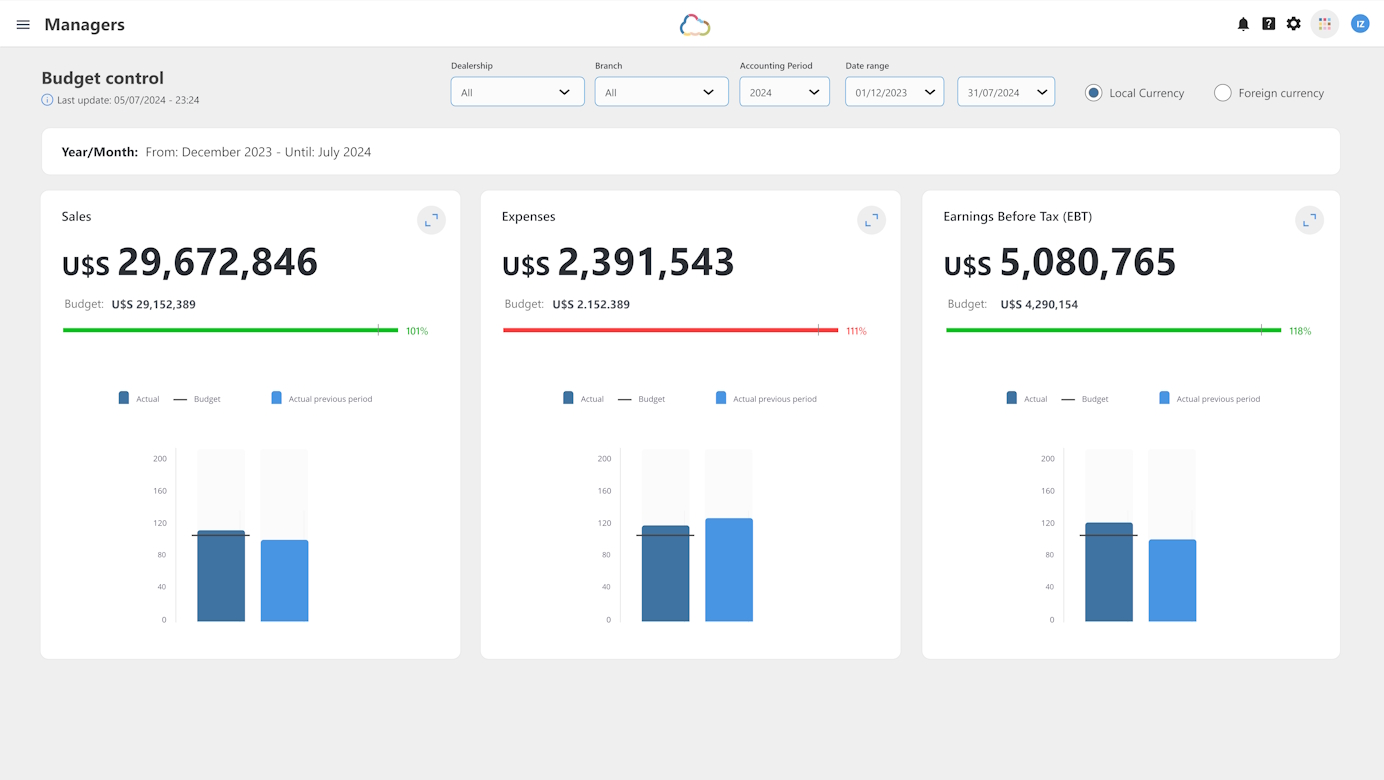Click the green EBT progress bar
The height and width of the screenshot is (780, 1384).
[1114, 330]
